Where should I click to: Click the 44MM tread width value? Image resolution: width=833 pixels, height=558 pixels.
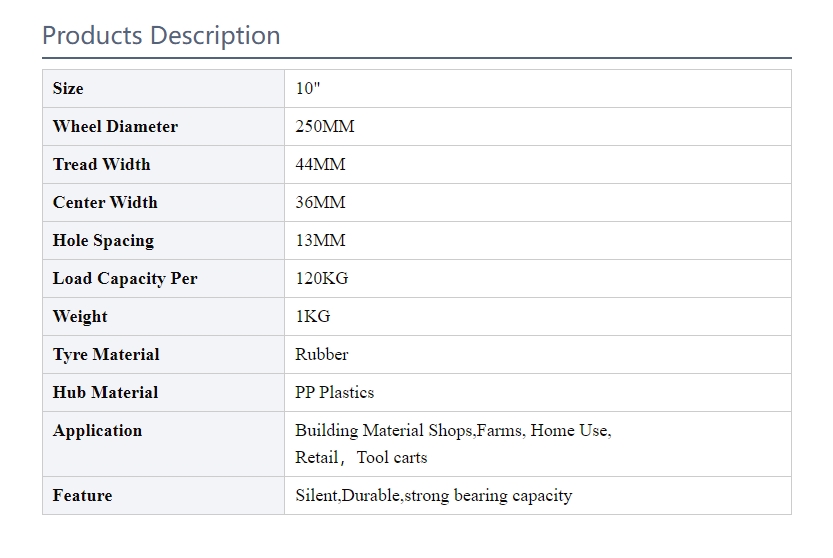click(x=320, y=165)
